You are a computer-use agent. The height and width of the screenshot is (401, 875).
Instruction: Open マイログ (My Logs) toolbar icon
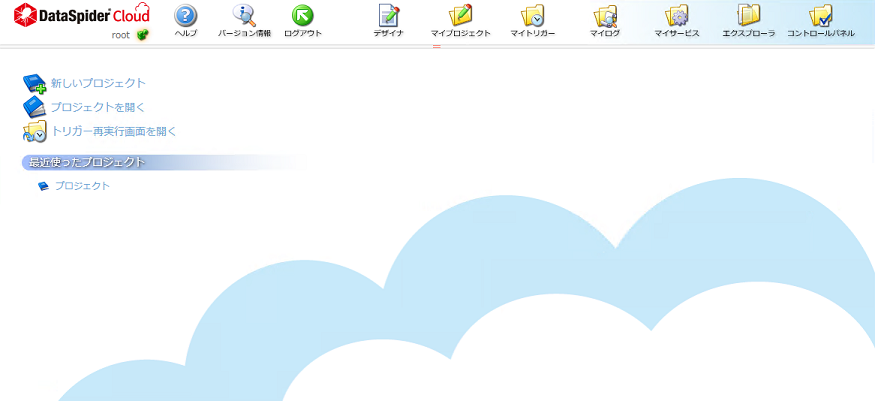(x=605, y=16)
